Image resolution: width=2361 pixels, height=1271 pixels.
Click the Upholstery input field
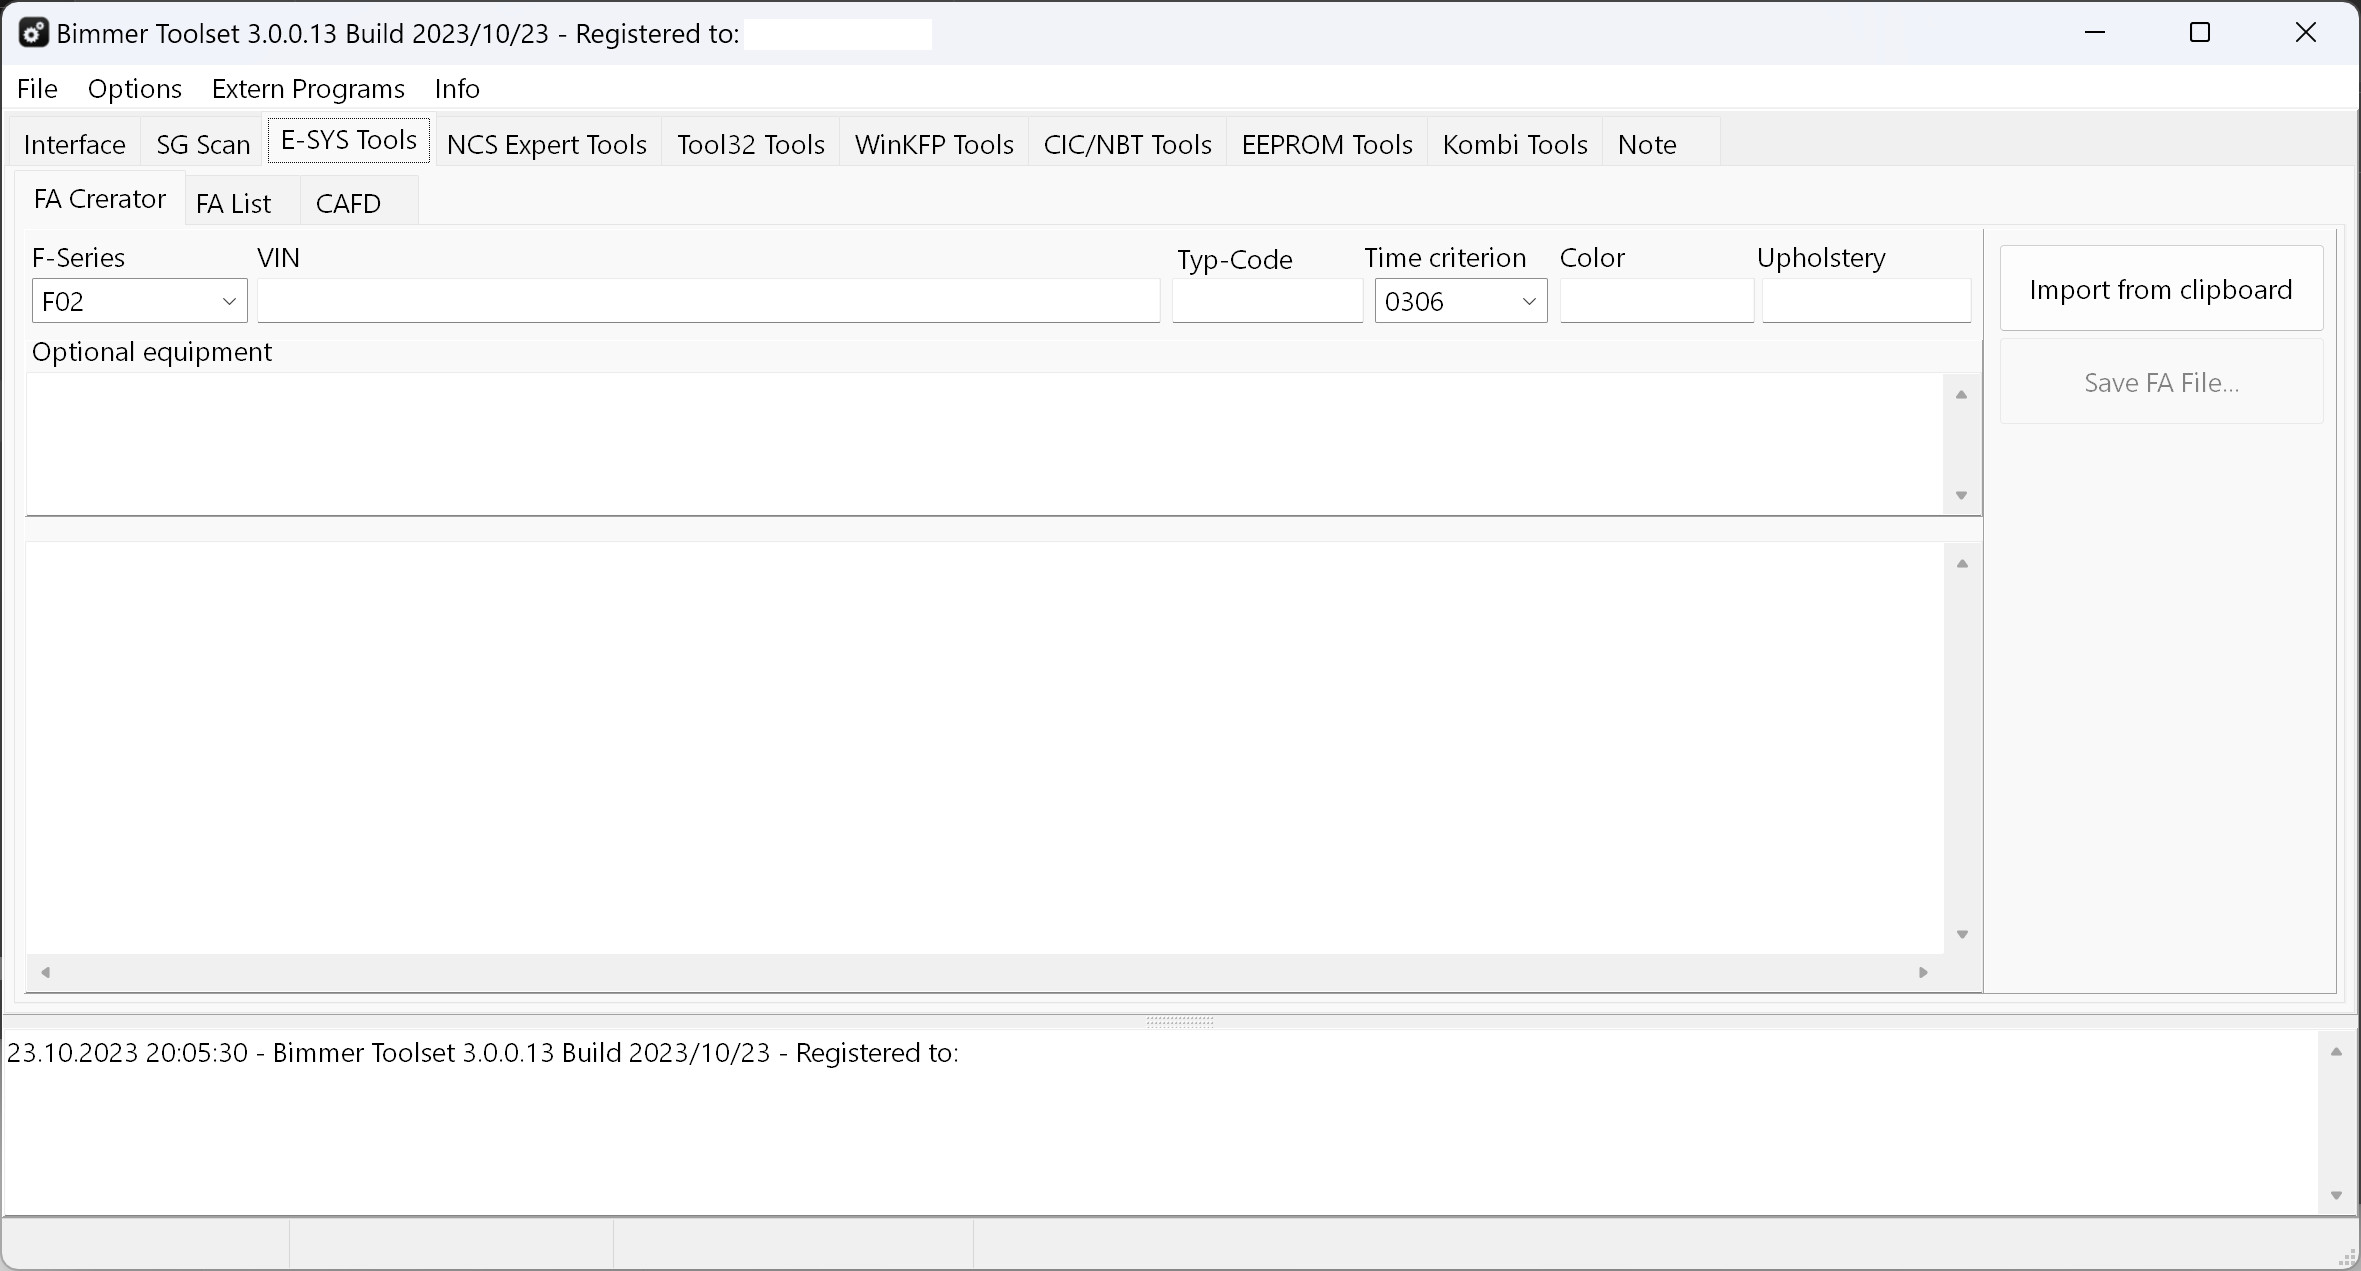point(1865,301)
